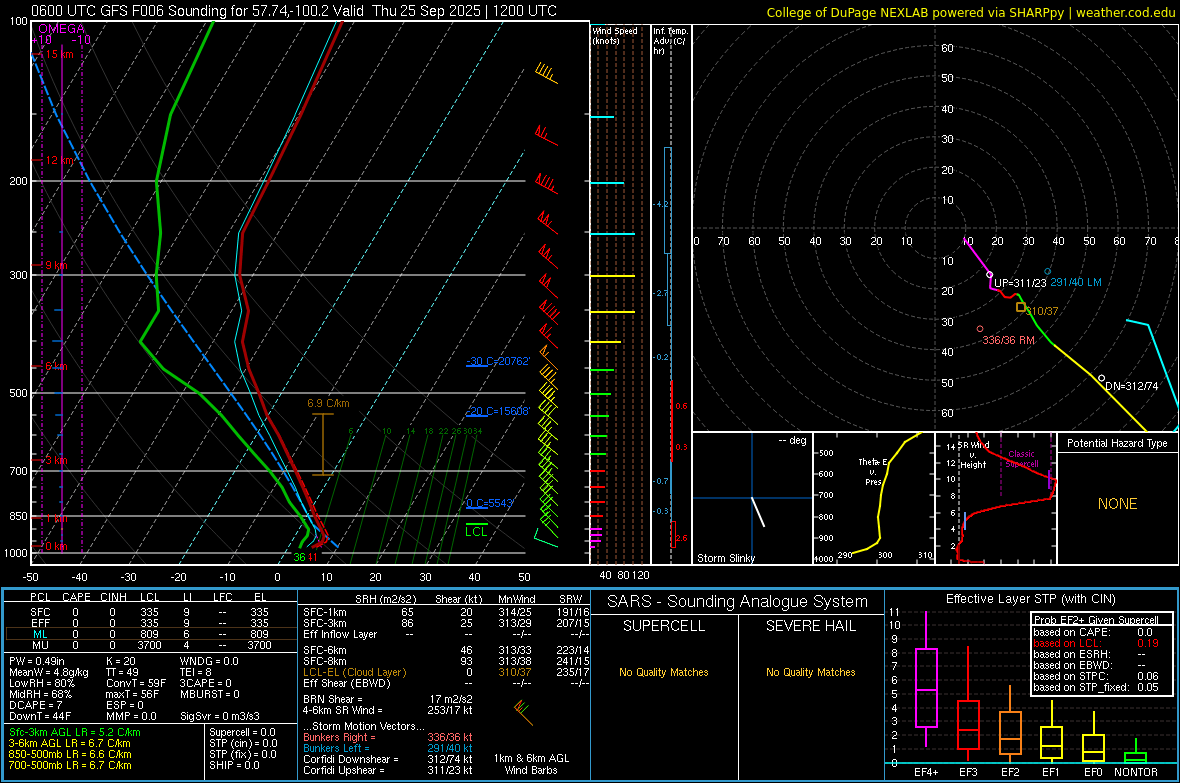Select the EFF parcel row
The image size is (1180, 783).
click(151, 623)
